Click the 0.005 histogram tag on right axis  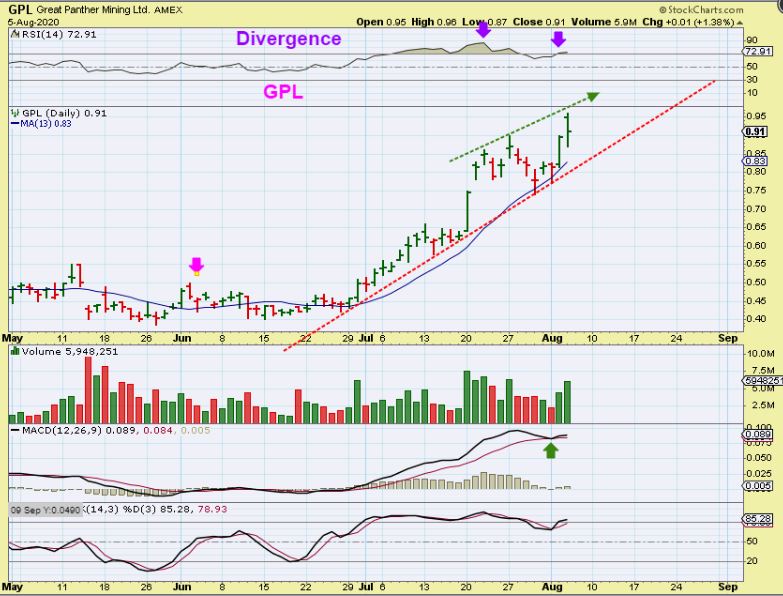pyautogui.click(x=758, y=486)
